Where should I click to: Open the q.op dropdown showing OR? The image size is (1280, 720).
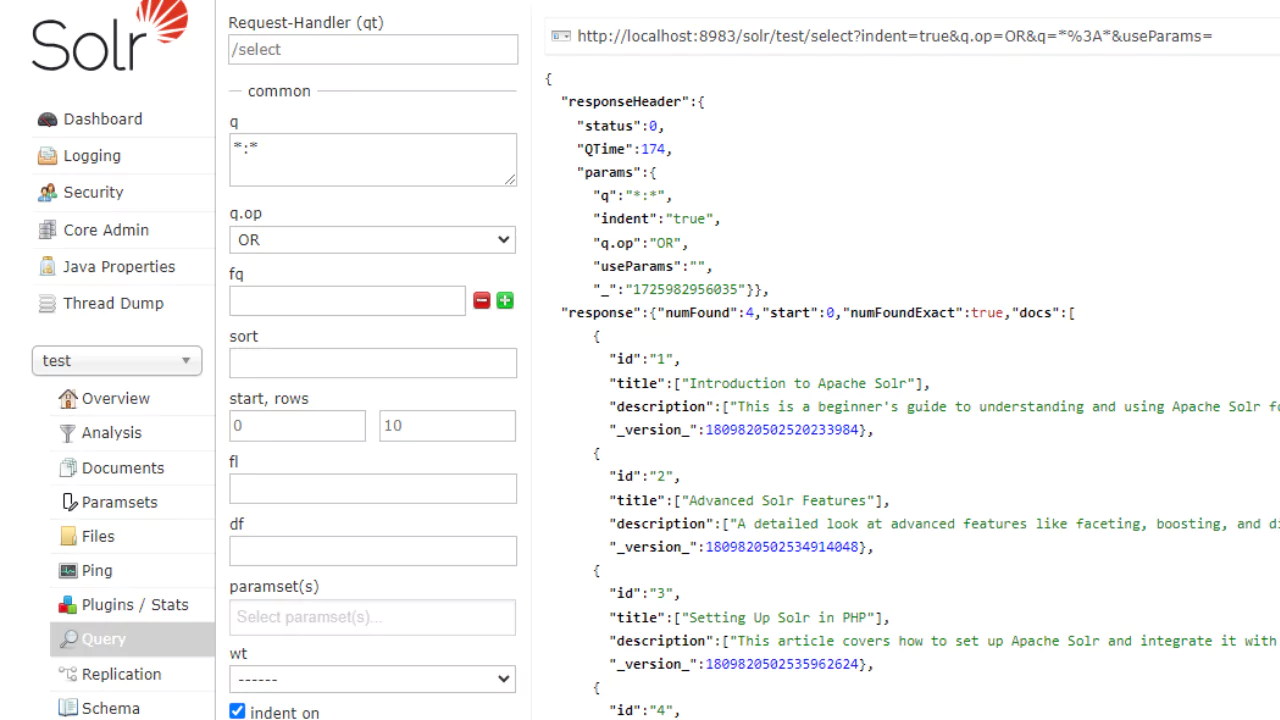373,240
